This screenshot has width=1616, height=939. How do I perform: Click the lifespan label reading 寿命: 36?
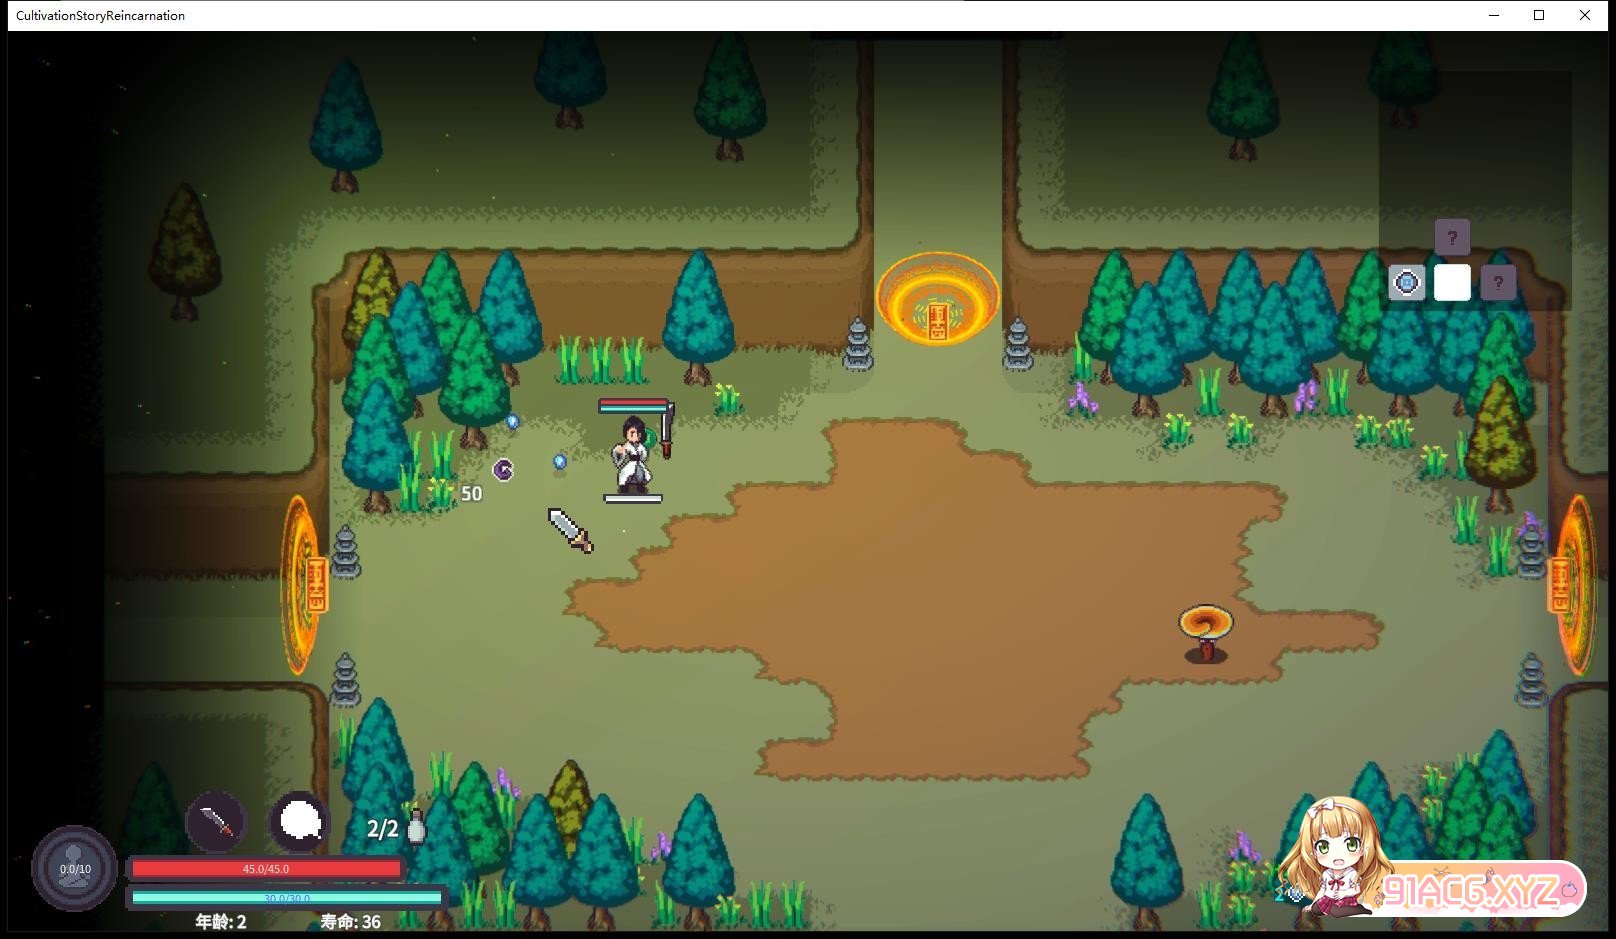[350, 922]
